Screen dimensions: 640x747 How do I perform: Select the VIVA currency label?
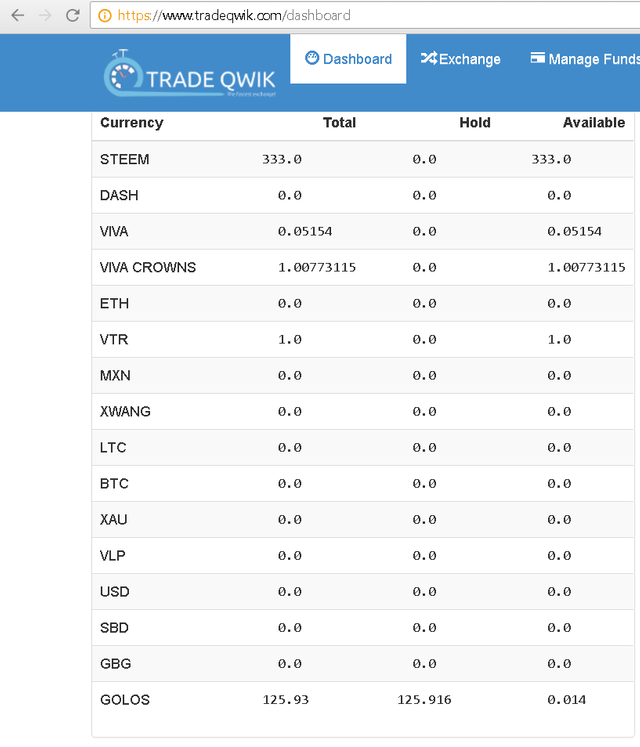pyautogui.click(x=114, y=232)
